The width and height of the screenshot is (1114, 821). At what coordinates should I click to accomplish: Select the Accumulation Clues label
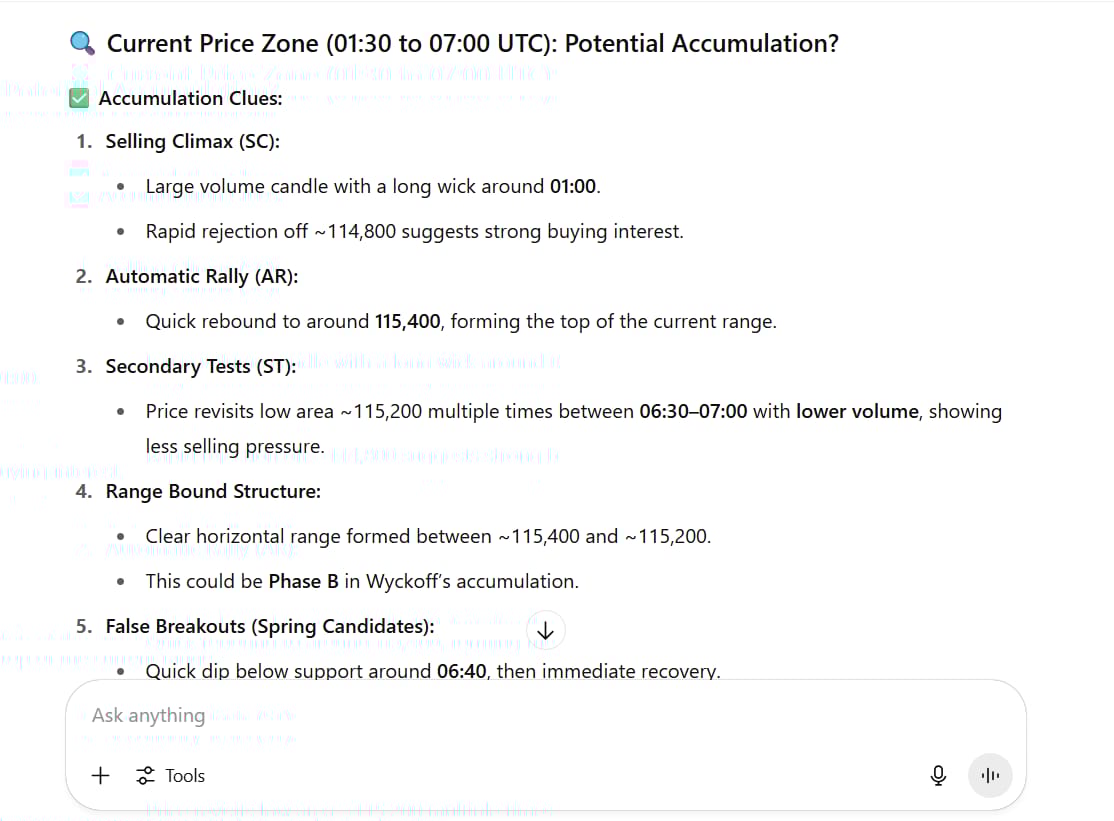(x=190, y=98)
